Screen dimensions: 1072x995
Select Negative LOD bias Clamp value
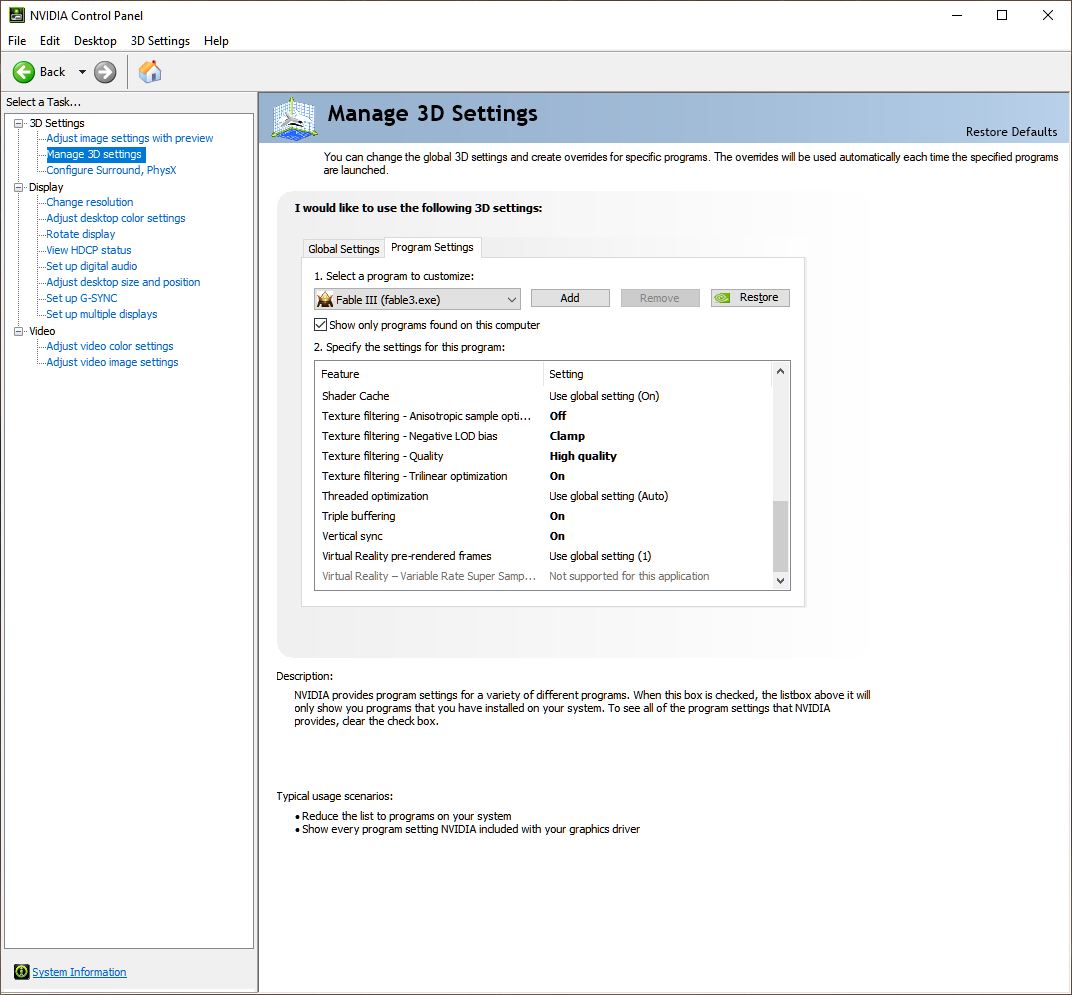567,436
